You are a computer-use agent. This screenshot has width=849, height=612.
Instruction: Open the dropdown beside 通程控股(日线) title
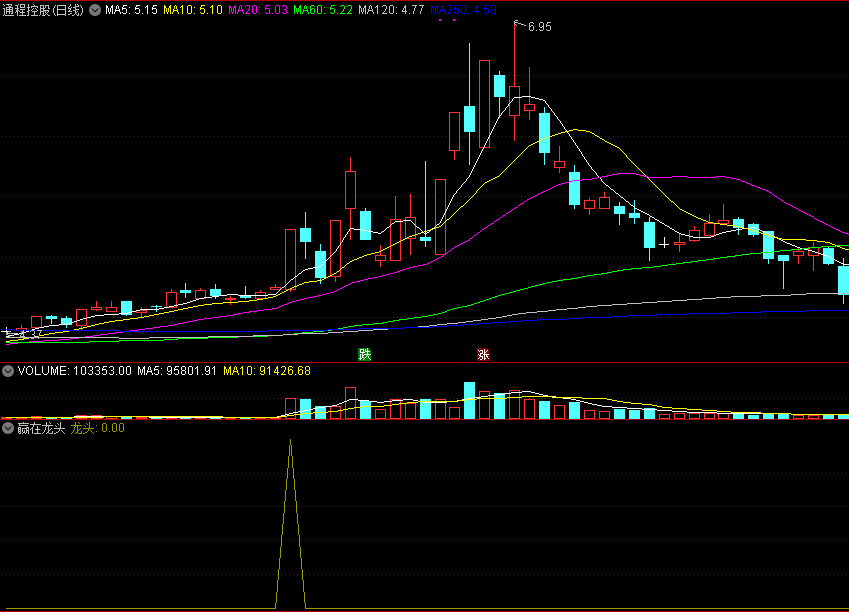click(95, 10)
